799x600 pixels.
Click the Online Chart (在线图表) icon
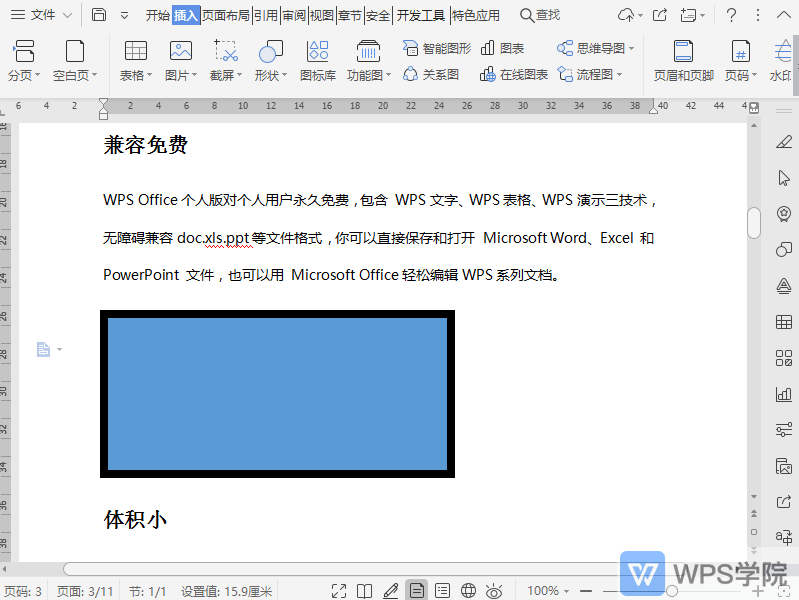click(x=514, y=74)
